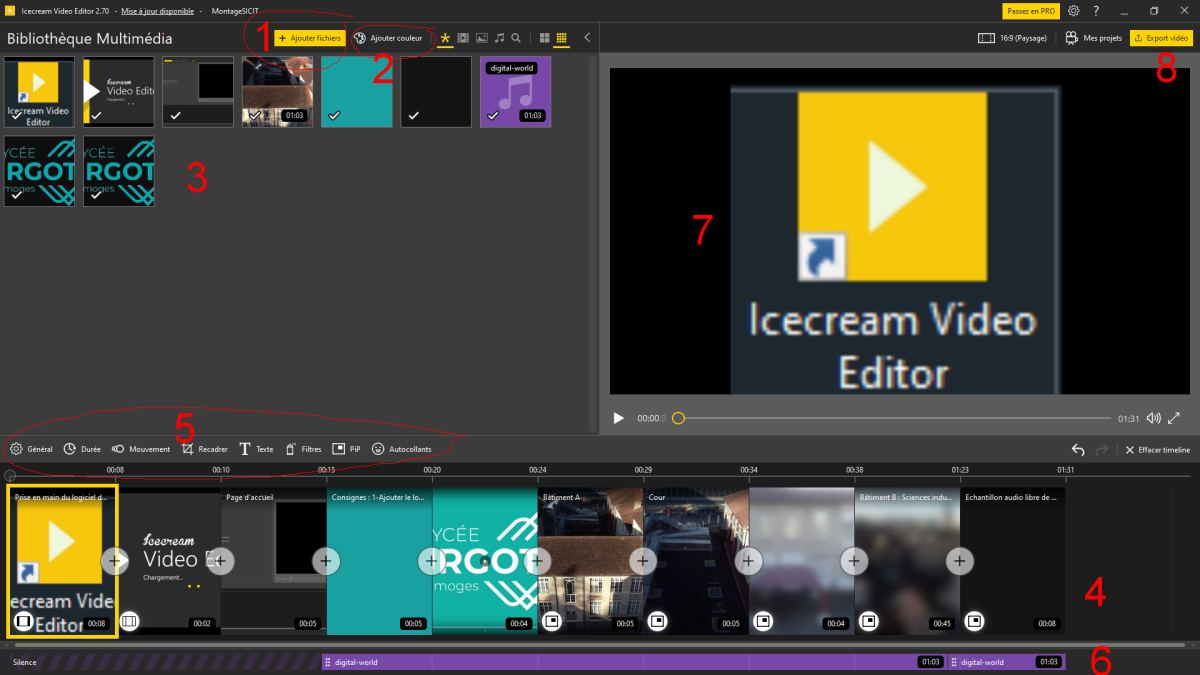1200x675 pixels.
Task: Open the Autocollants stickers tool
Action: tap(401, 449)
